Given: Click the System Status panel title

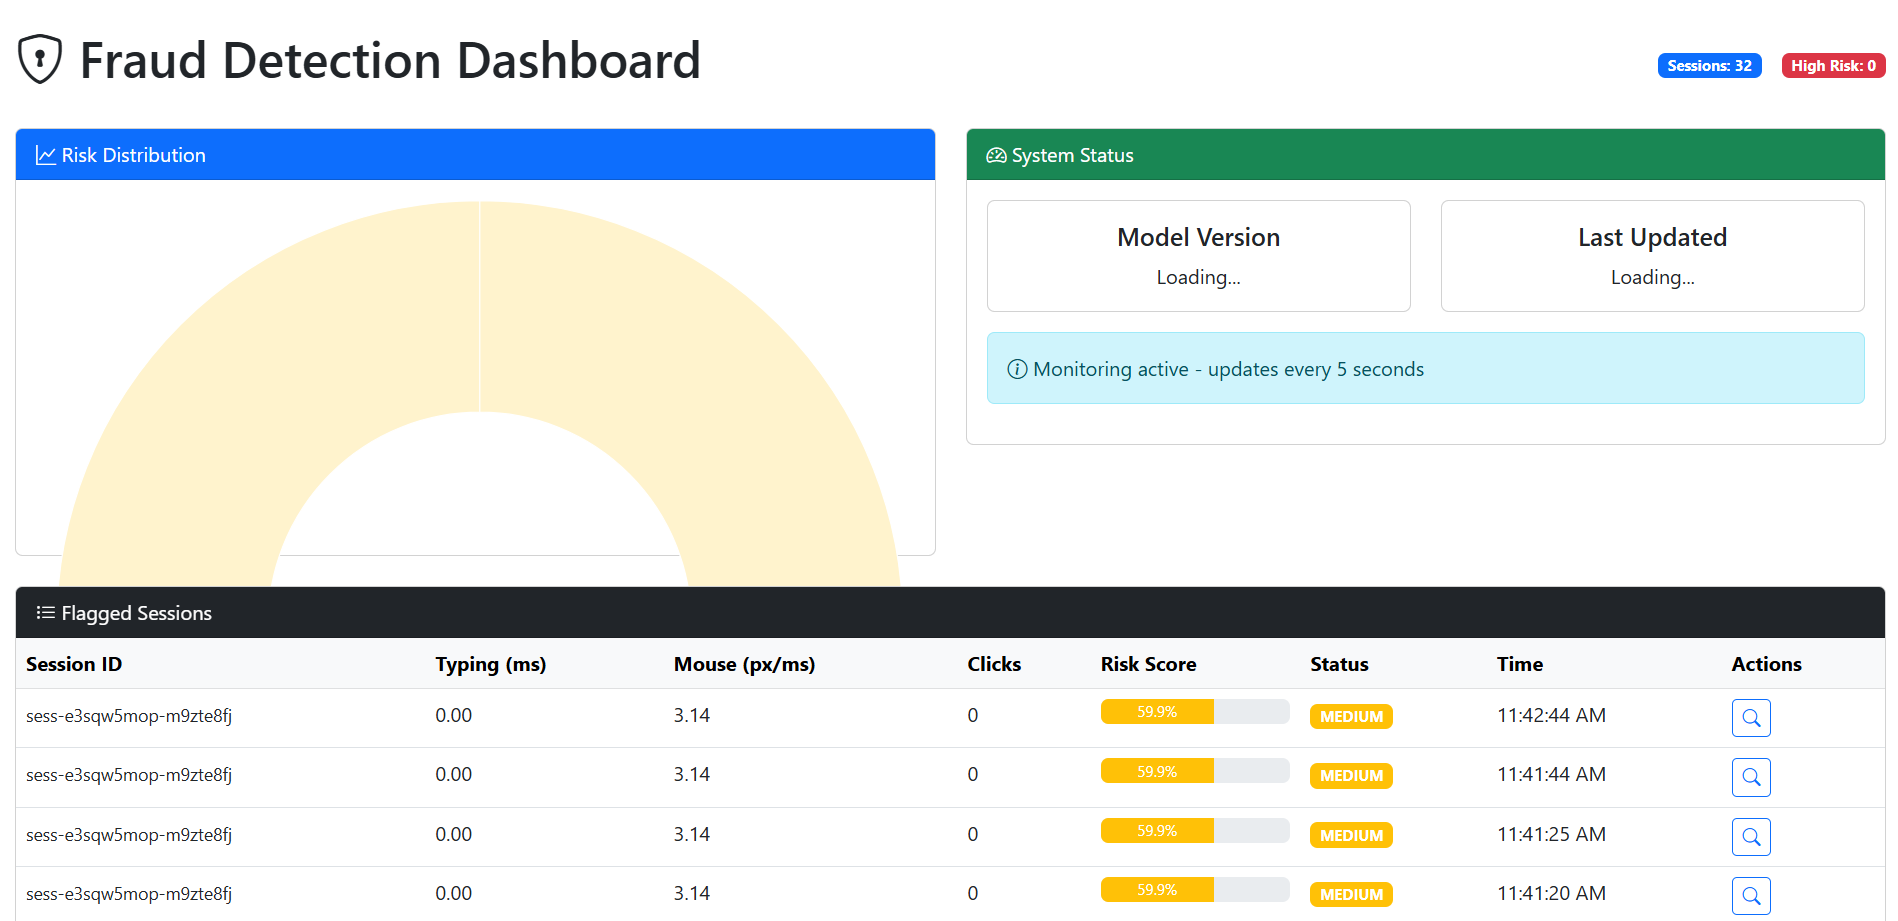Looking at the screenshot, I should tap(1072, 155).
